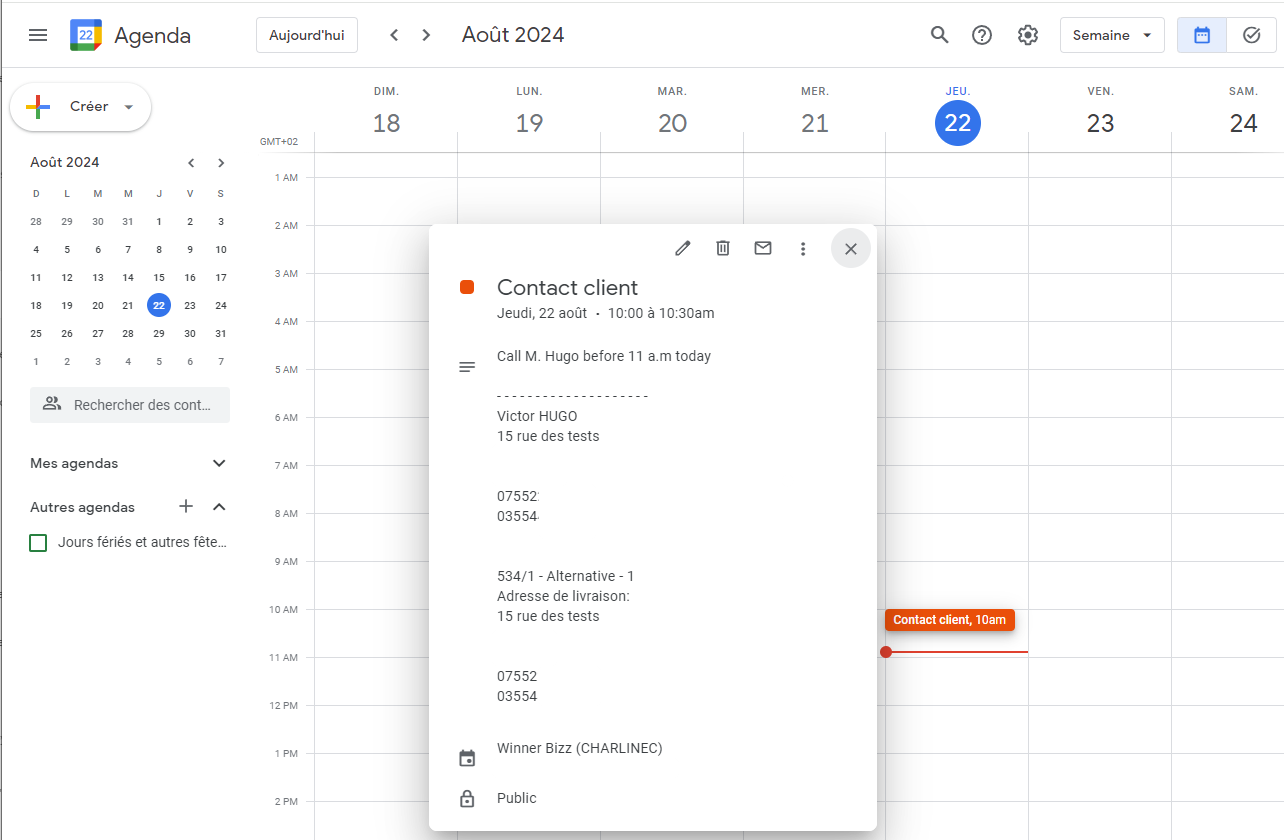Collapse the Mes agendas section
This screenshot has width=1284, height=840.
[218, 463]
